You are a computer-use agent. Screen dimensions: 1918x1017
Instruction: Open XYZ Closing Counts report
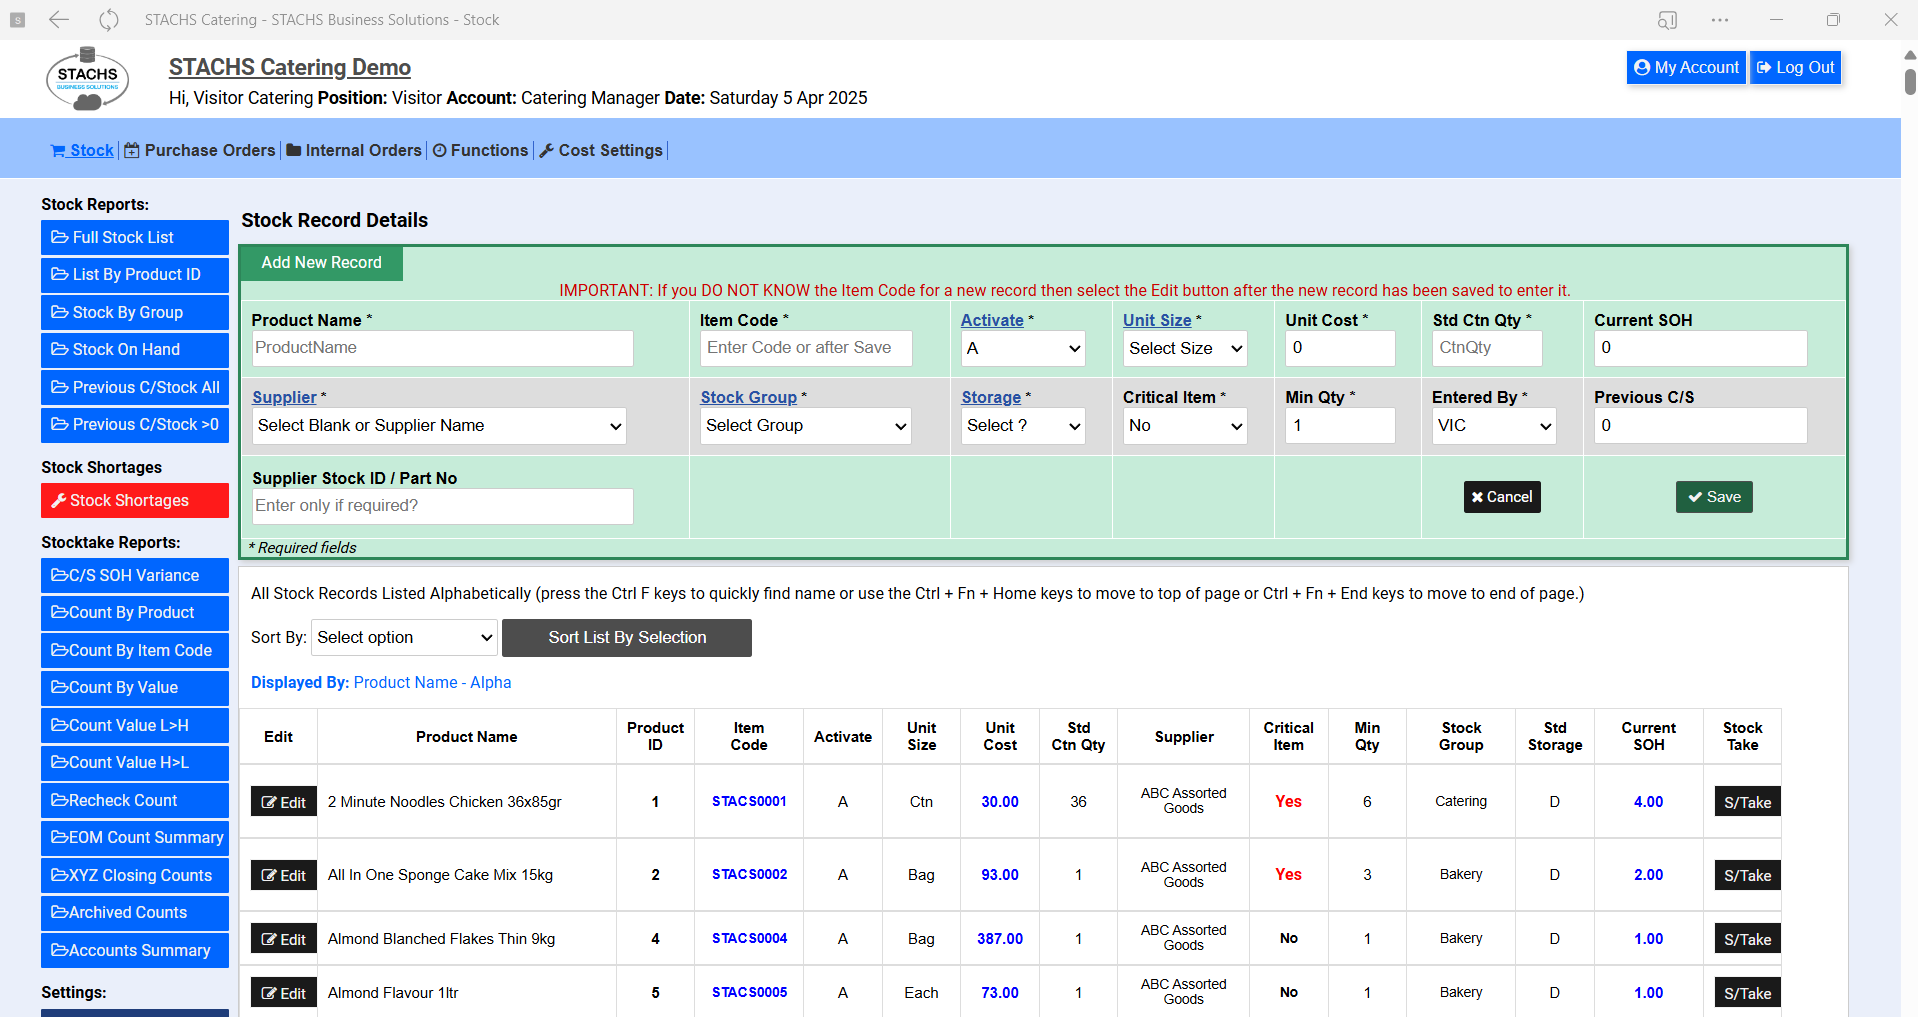click(x=135, y=875)
